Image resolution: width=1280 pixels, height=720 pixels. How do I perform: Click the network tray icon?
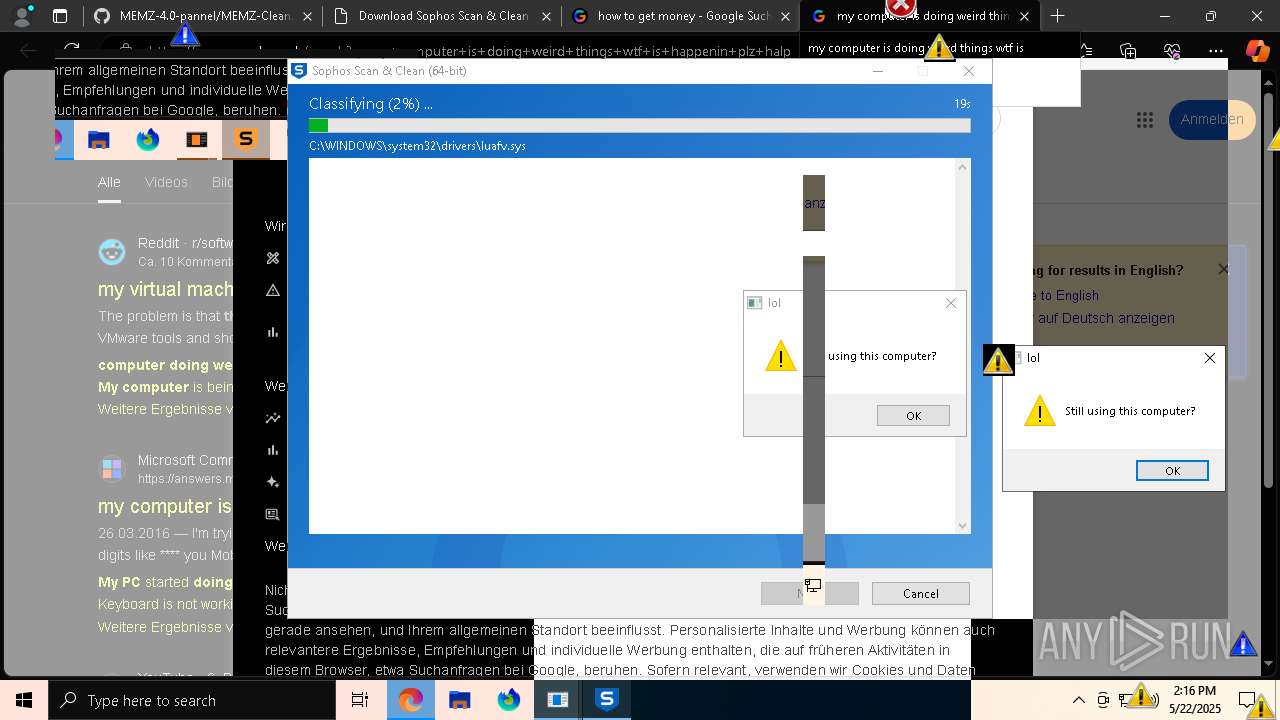coord(1128,700)
